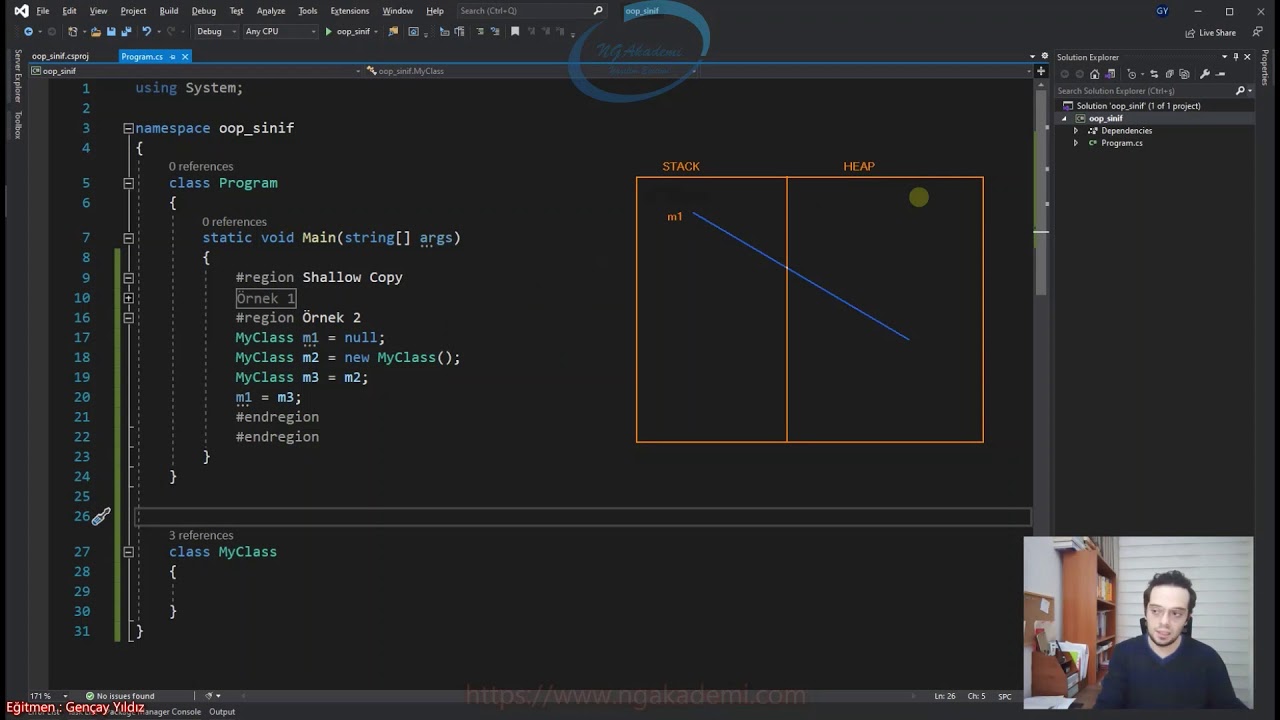The image size is (1280, 720).
Task: Click the search magnifier in Solution Explorer
Action: click(x=1240, y=91)
